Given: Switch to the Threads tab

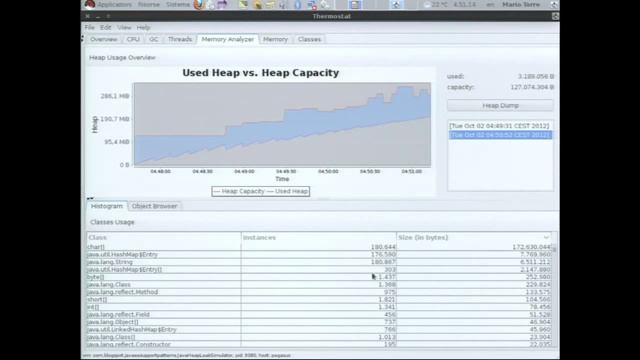Looking at the screenshot, I should coord(180,39).
